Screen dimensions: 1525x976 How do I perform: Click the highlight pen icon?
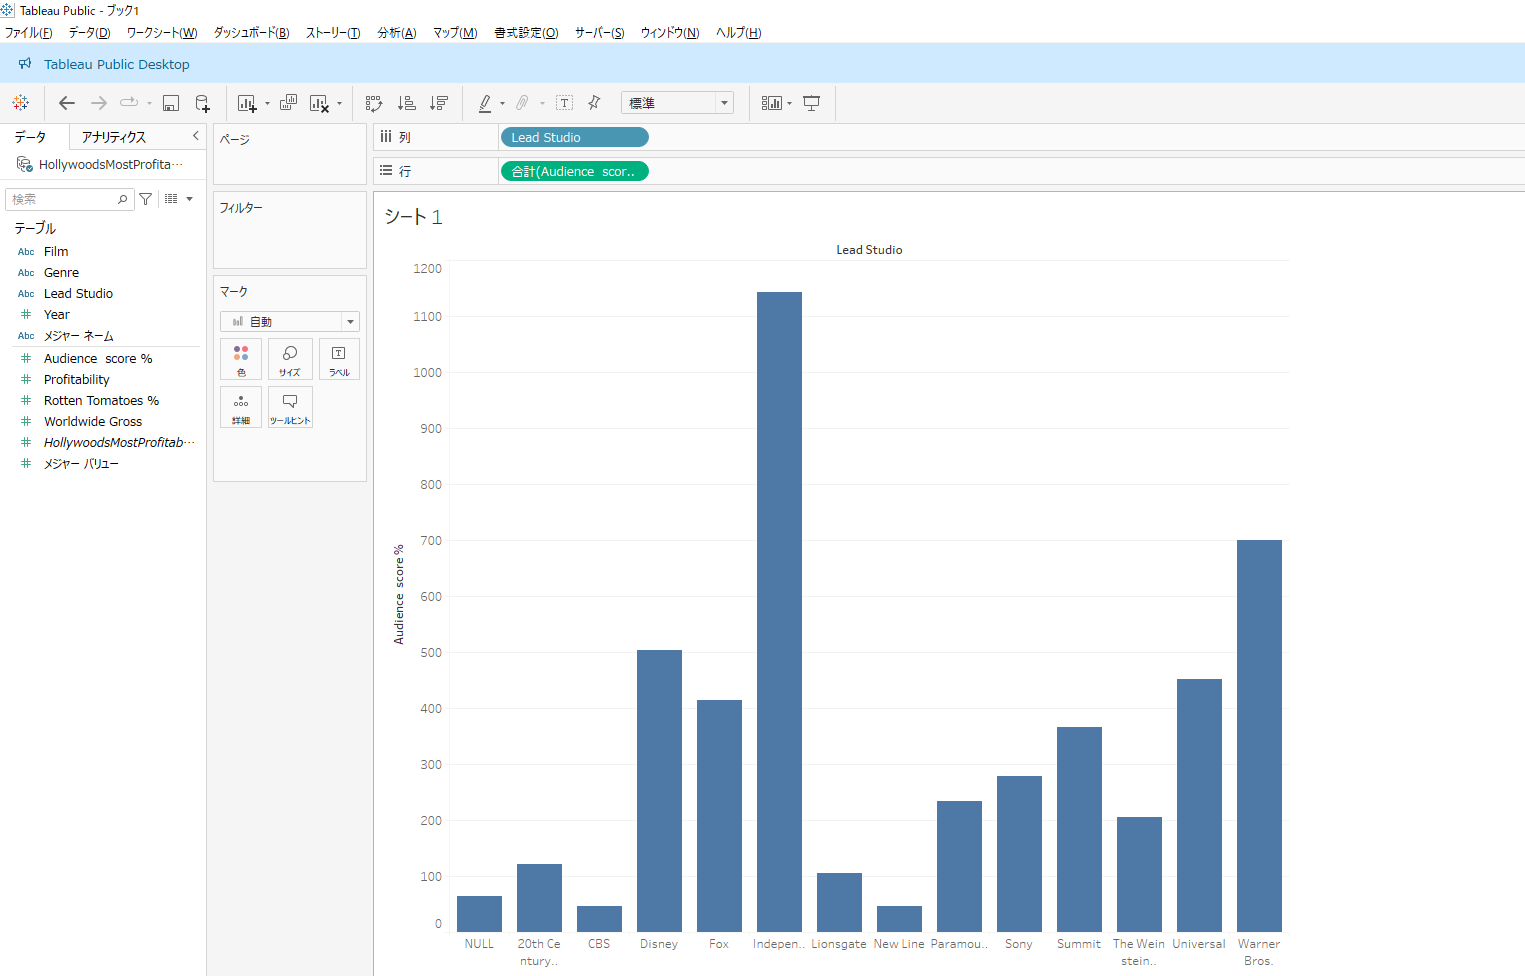point(485,103)
